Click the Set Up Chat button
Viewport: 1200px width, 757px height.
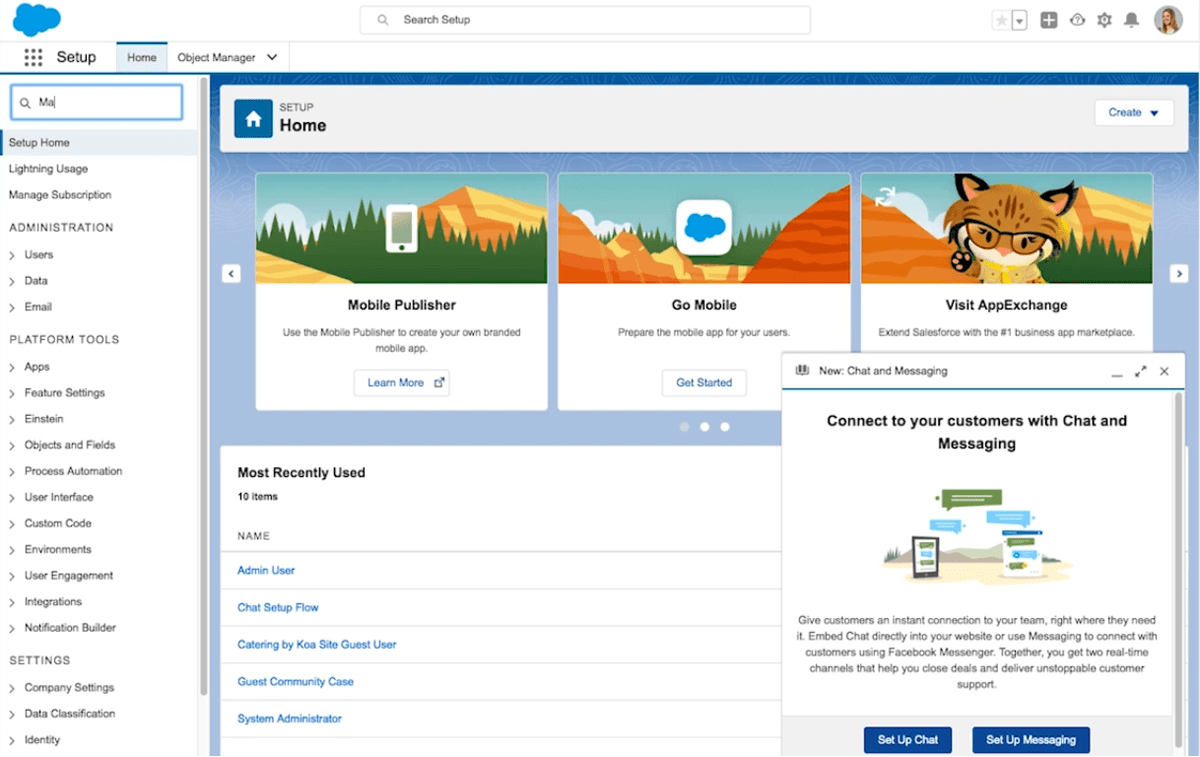(x=907, y=740)
